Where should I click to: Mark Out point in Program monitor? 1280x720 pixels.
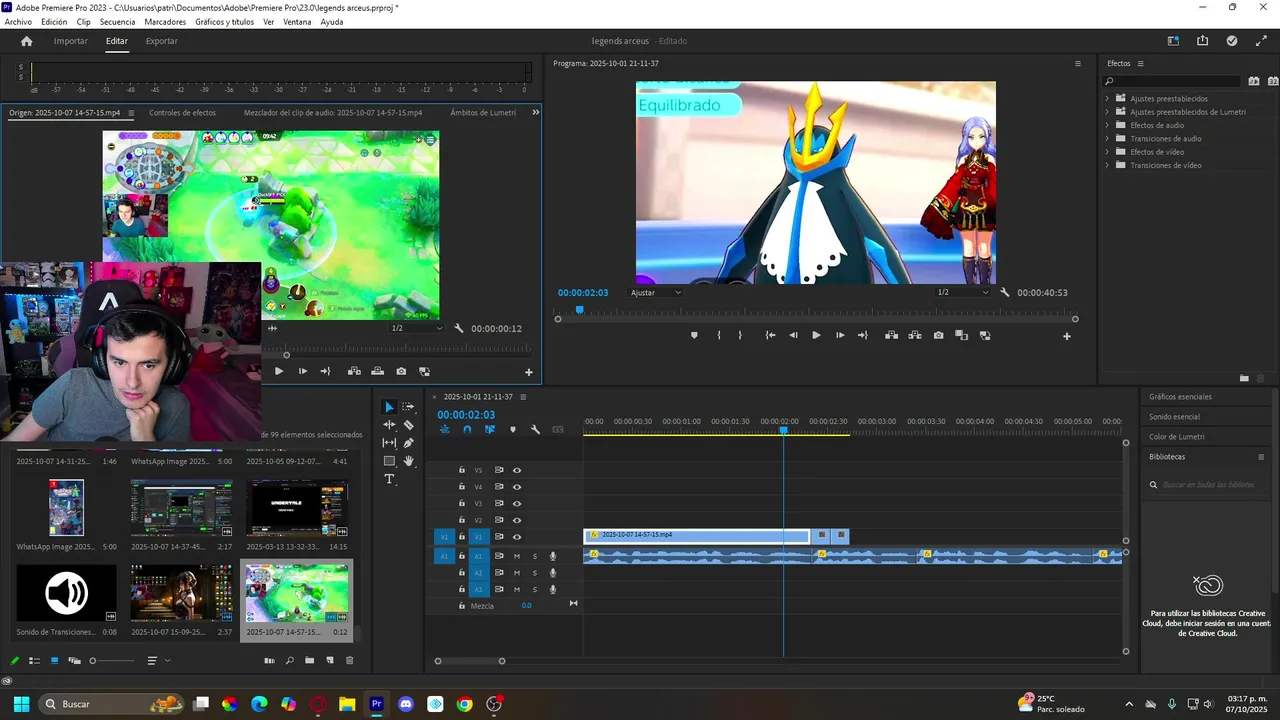tap(740, 335)
